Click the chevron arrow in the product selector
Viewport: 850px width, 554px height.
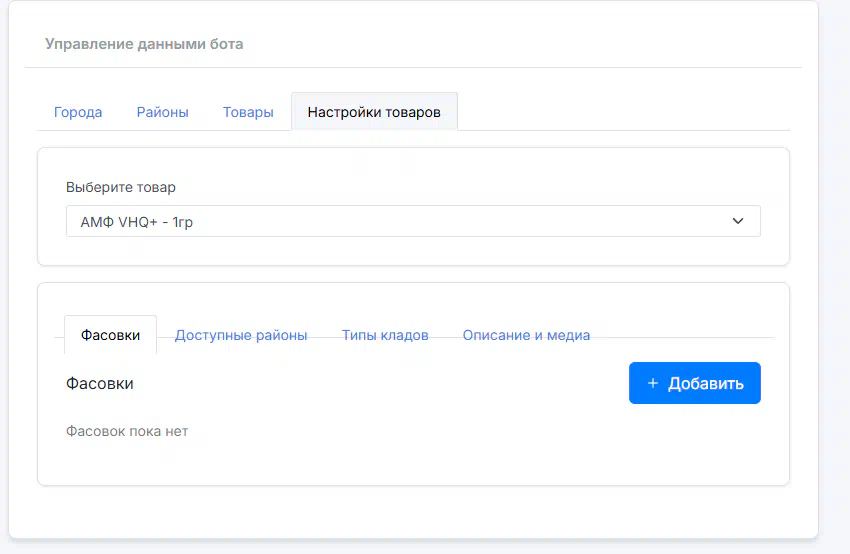tap(738, 221)
